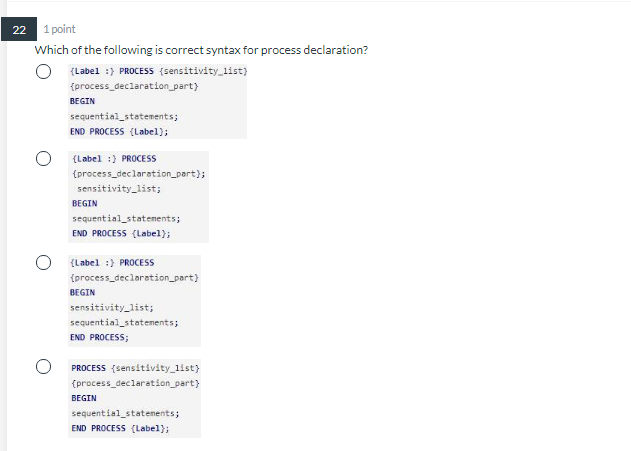This screenshot has height=451, width=631.
Task: Click indented 'sensitivity_list;' line in second option
Action: click(x=119, y=189)
